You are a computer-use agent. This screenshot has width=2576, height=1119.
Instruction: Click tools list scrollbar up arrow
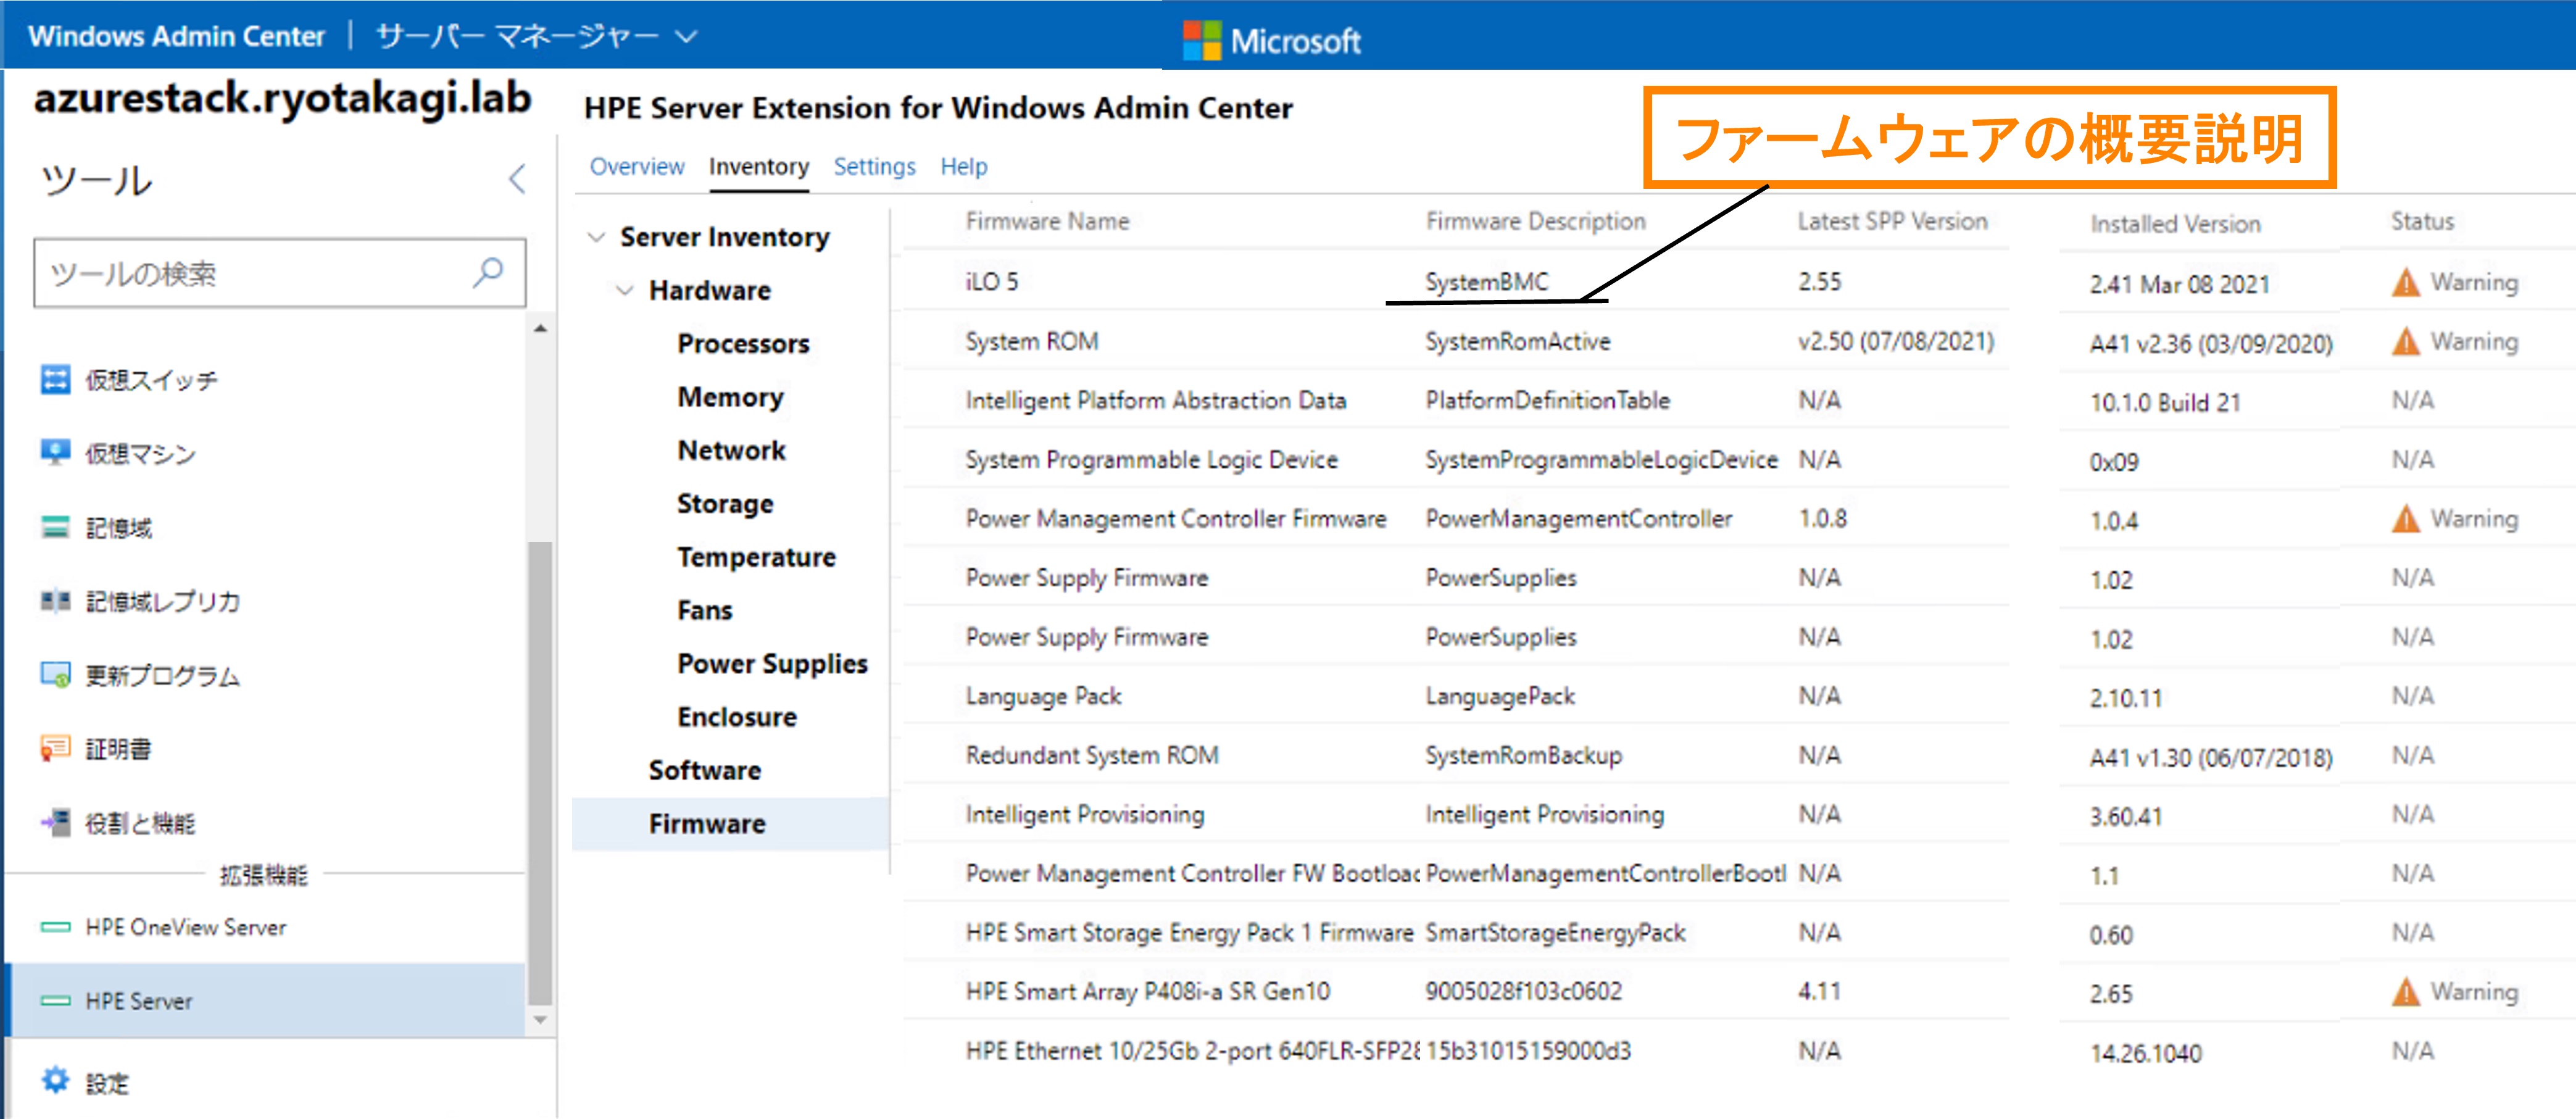click(540, 328)
